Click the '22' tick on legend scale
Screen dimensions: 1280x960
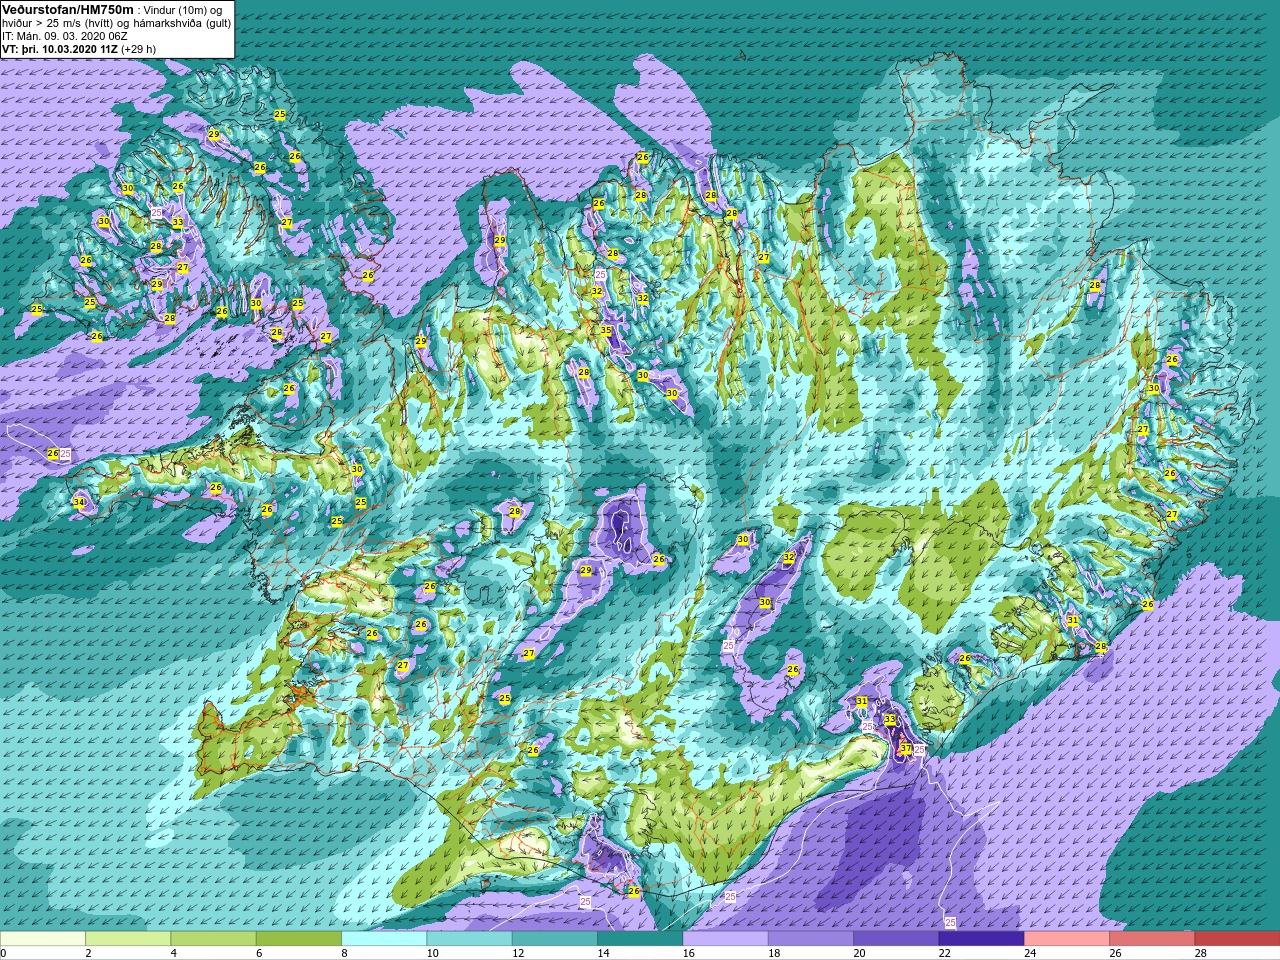(x=944, y=954)
